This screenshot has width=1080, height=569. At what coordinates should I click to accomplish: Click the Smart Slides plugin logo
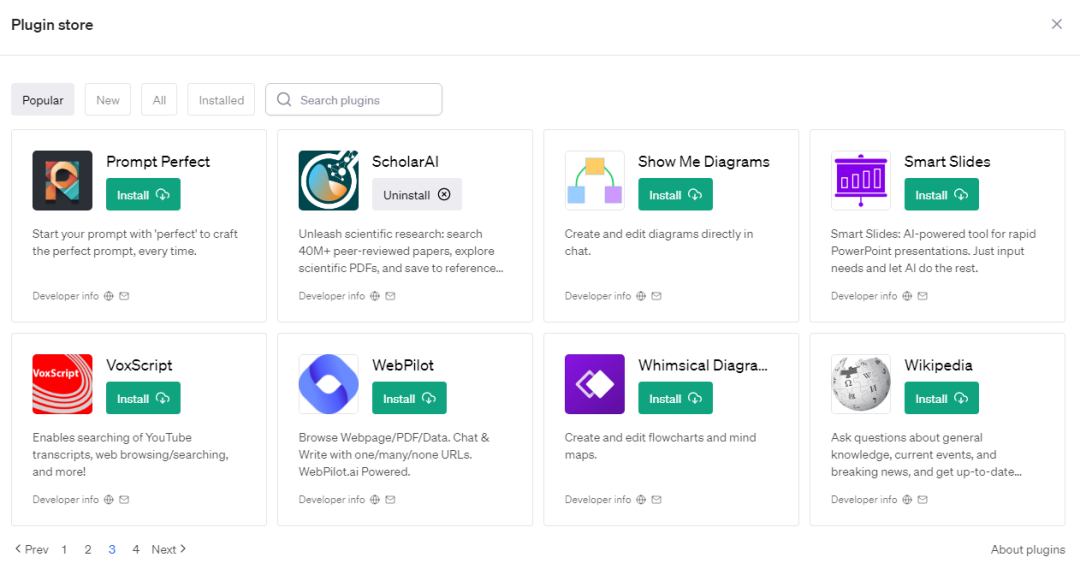coord(860,181)
